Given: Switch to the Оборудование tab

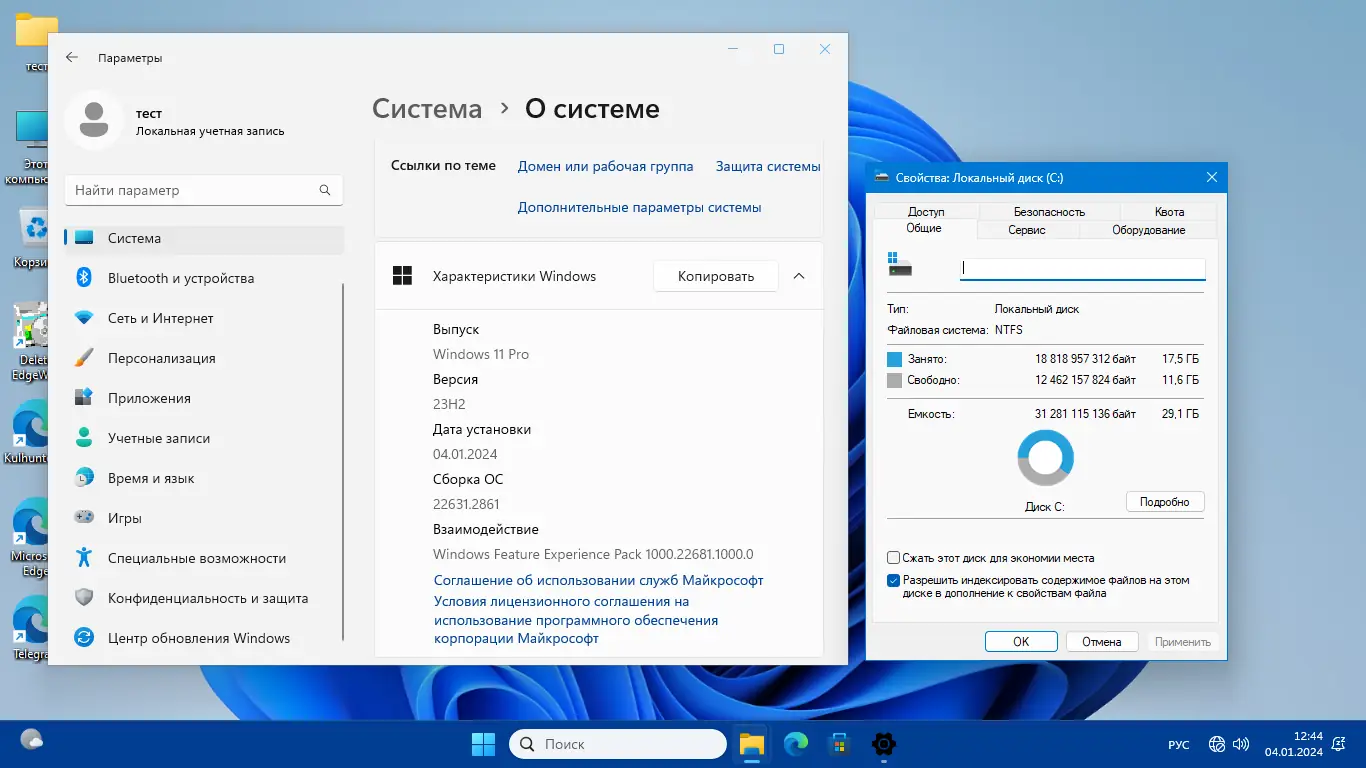Looking at the screenshot, I should (x=1148, y=230).
